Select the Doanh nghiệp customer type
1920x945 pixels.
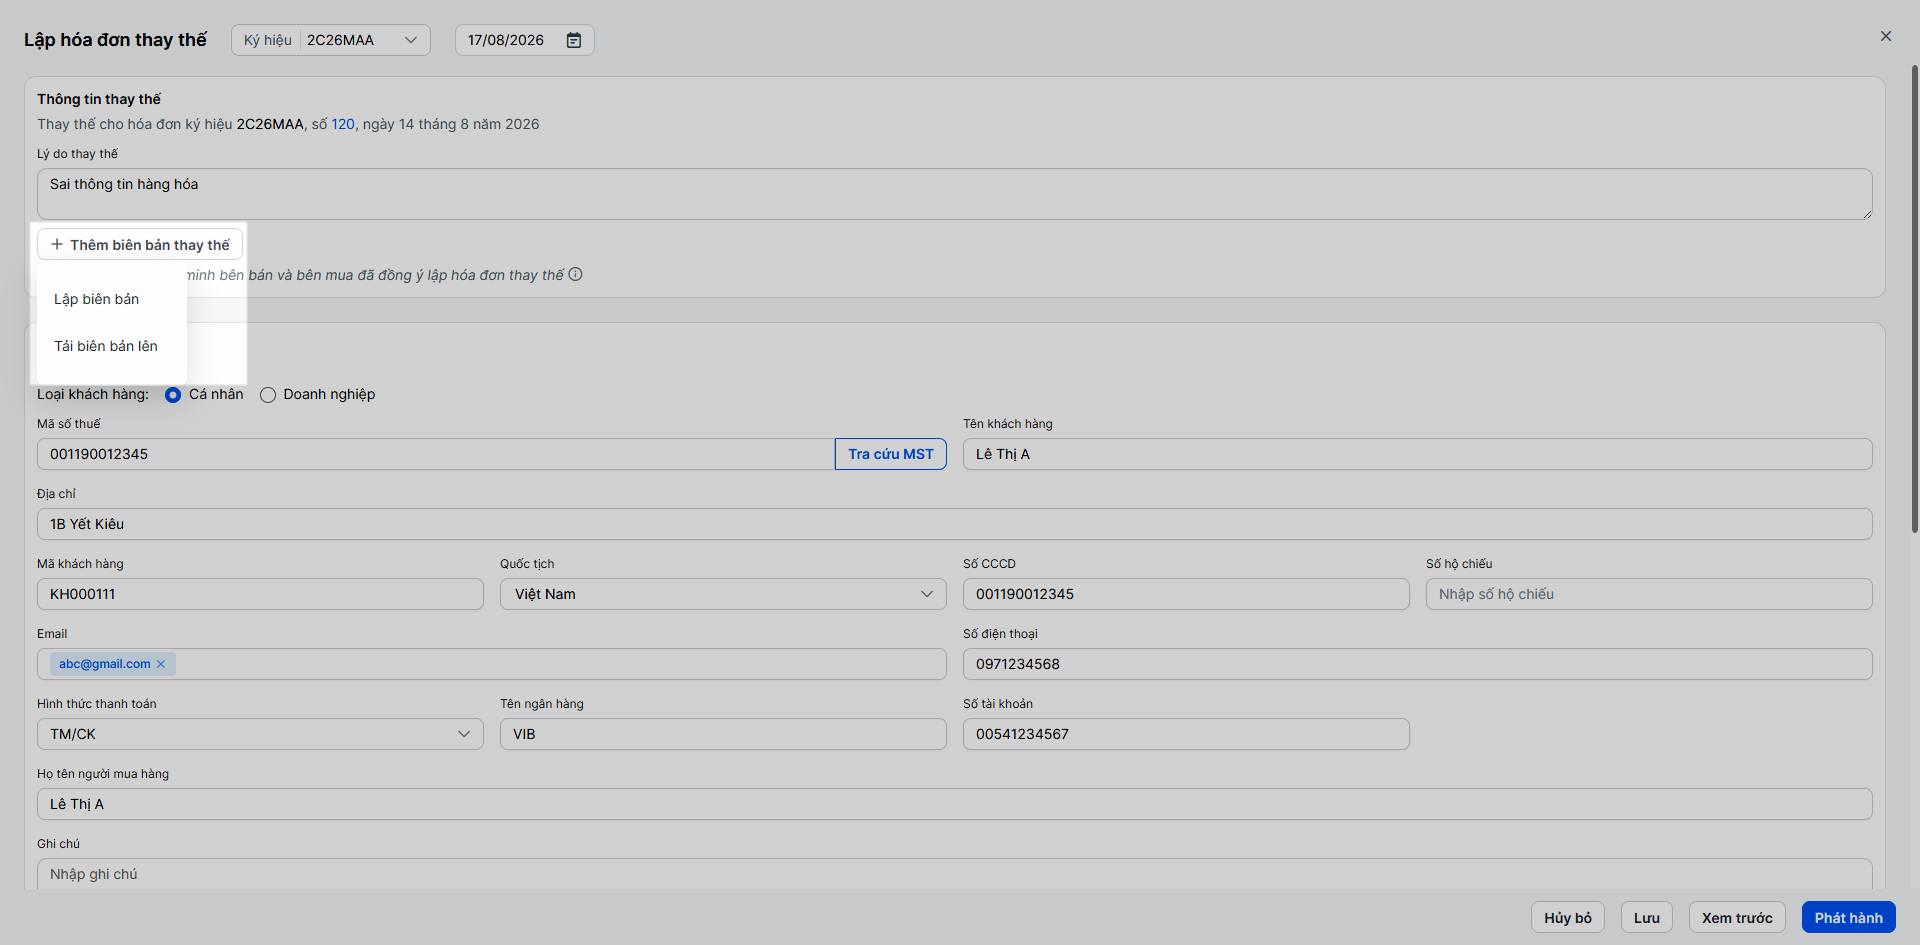tap(268, 395)
